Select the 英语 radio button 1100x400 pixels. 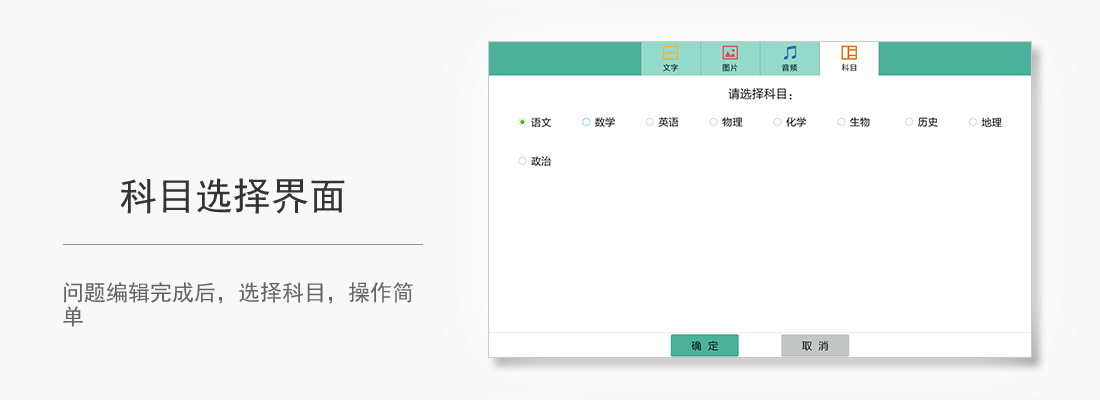(650, 122)
